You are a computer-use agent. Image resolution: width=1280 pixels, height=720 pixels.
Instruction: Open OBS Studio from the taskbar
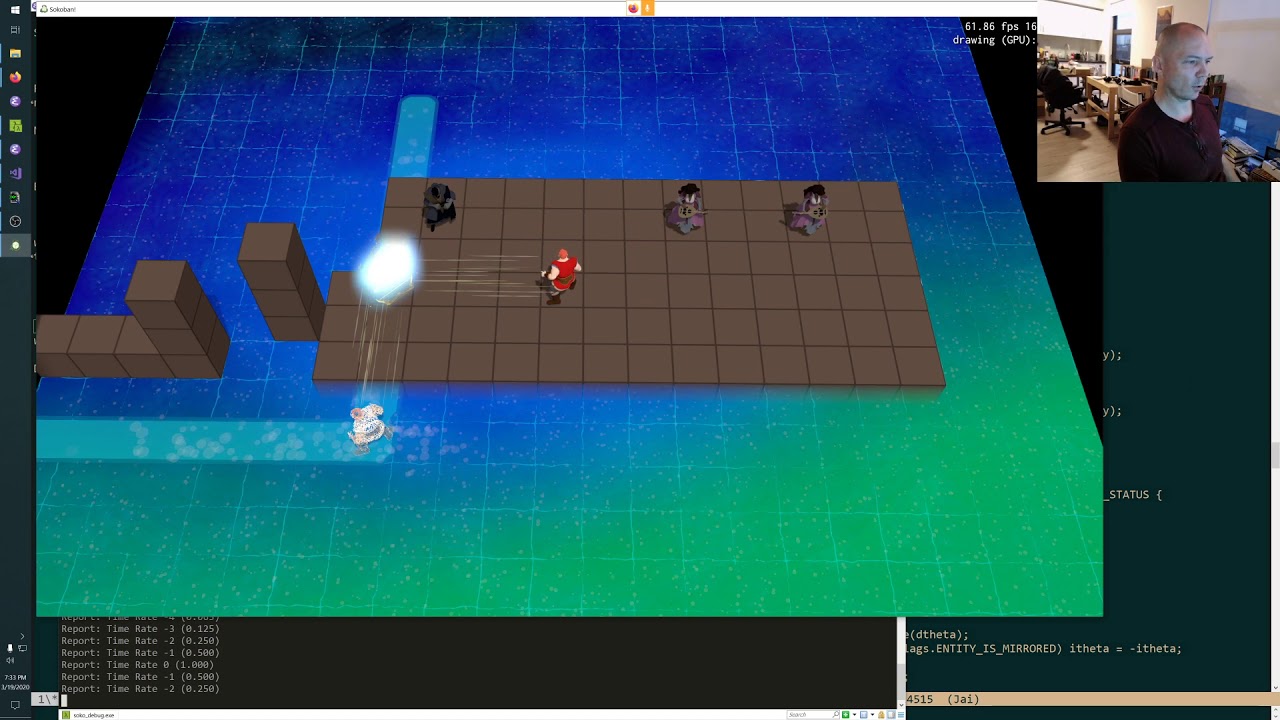pos(15,221)
